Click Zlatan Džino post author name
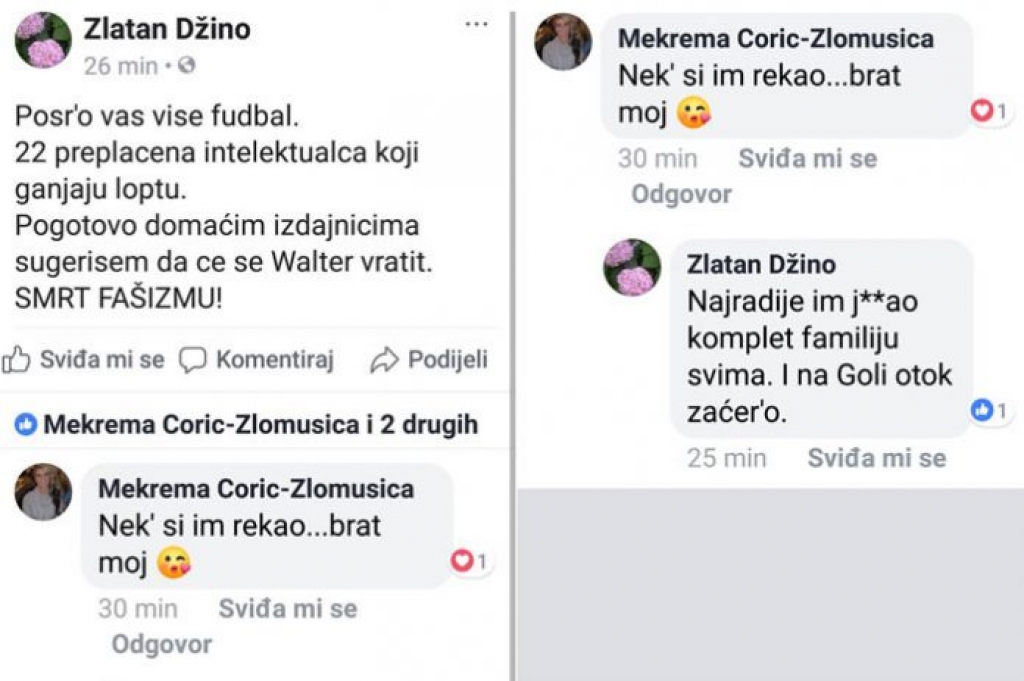1024x681 pixels. point(167,29)
